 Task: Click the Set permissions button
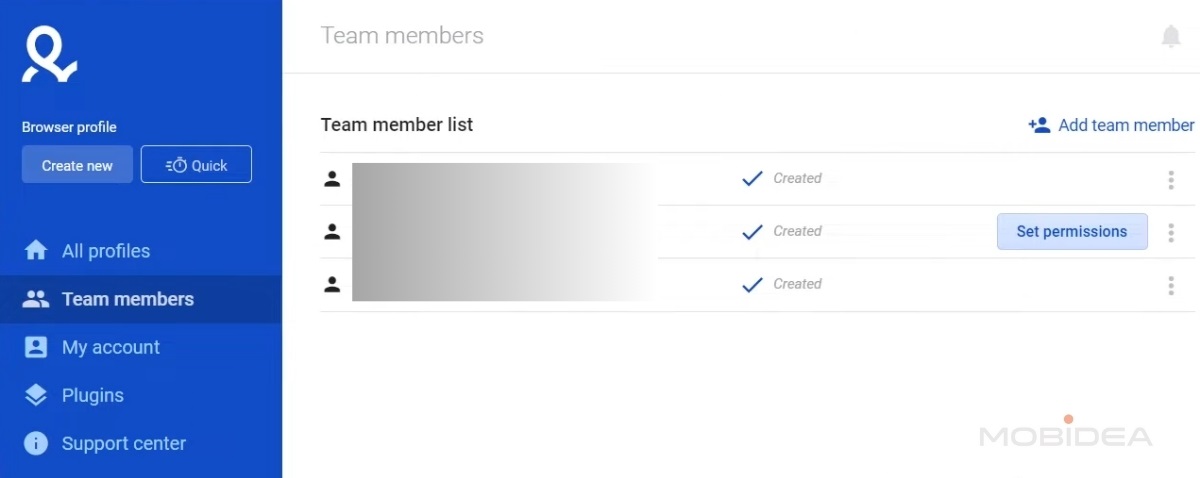point(1071,232)
